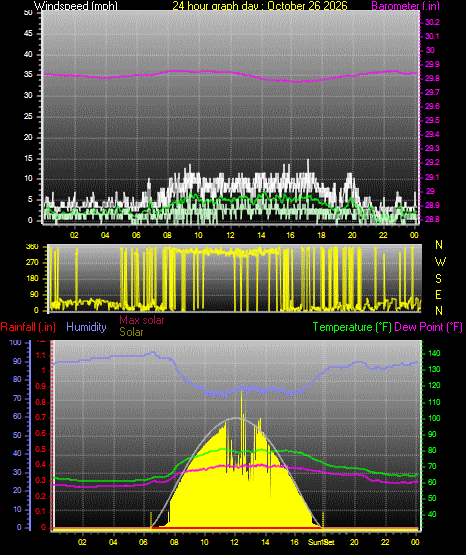The height and width of the screenshot is (555, 466).
Task: Select the 100 value on temperature axis
Action: [x=434, y=418]
